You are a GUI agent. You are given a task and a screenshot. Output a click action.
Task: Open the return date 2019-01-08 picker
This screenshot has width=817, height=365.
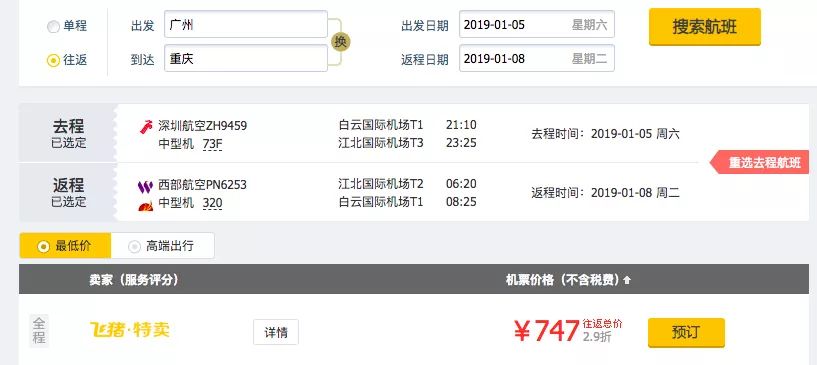(537, 58)
